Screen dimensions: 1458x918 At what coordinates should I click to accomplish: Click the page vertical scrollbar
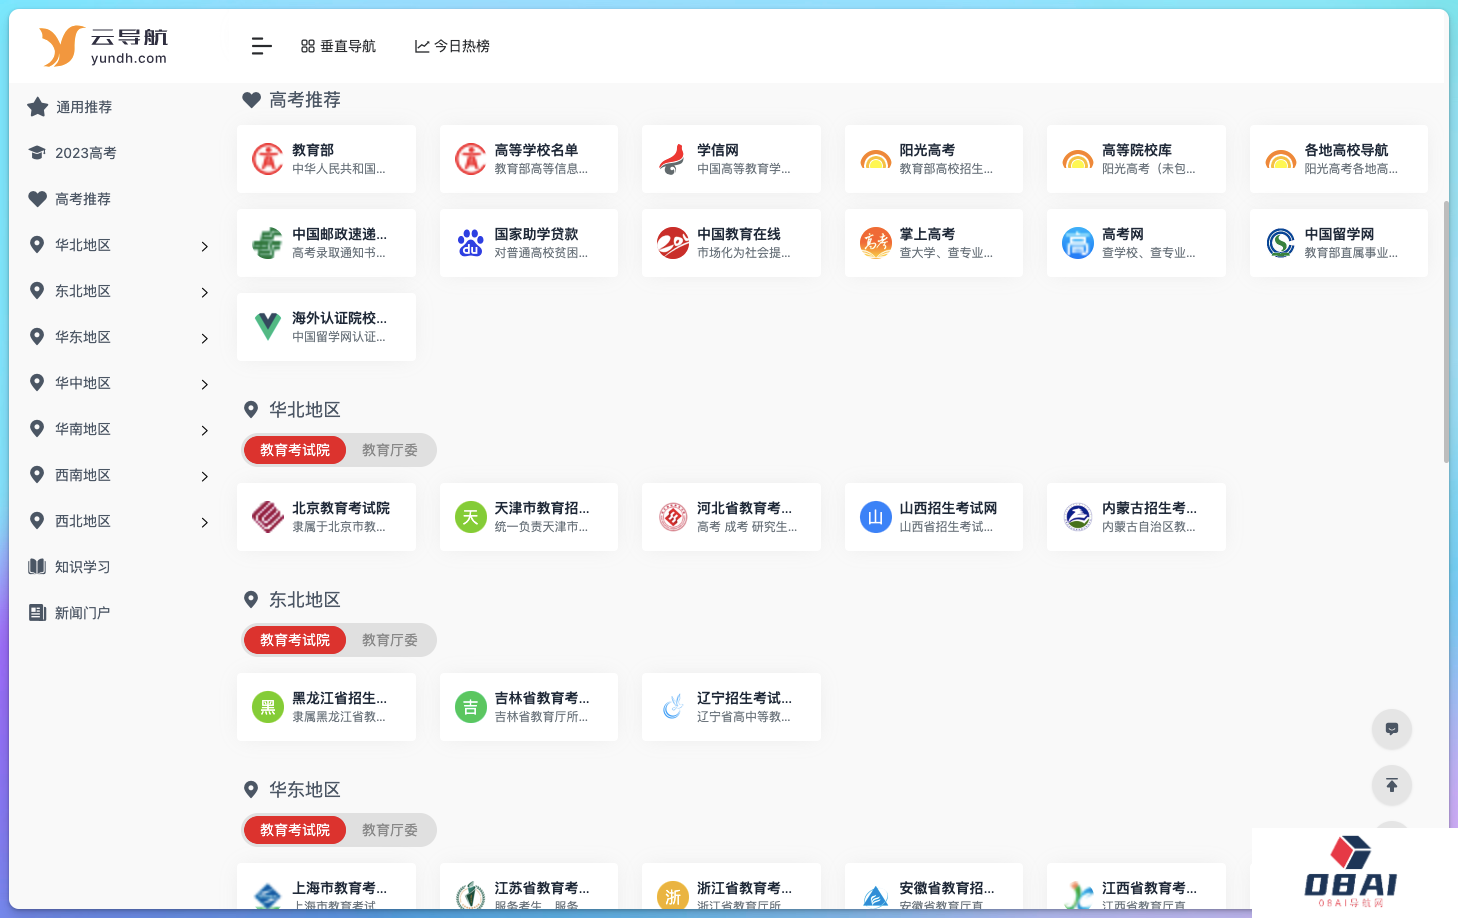point(1446,331)
